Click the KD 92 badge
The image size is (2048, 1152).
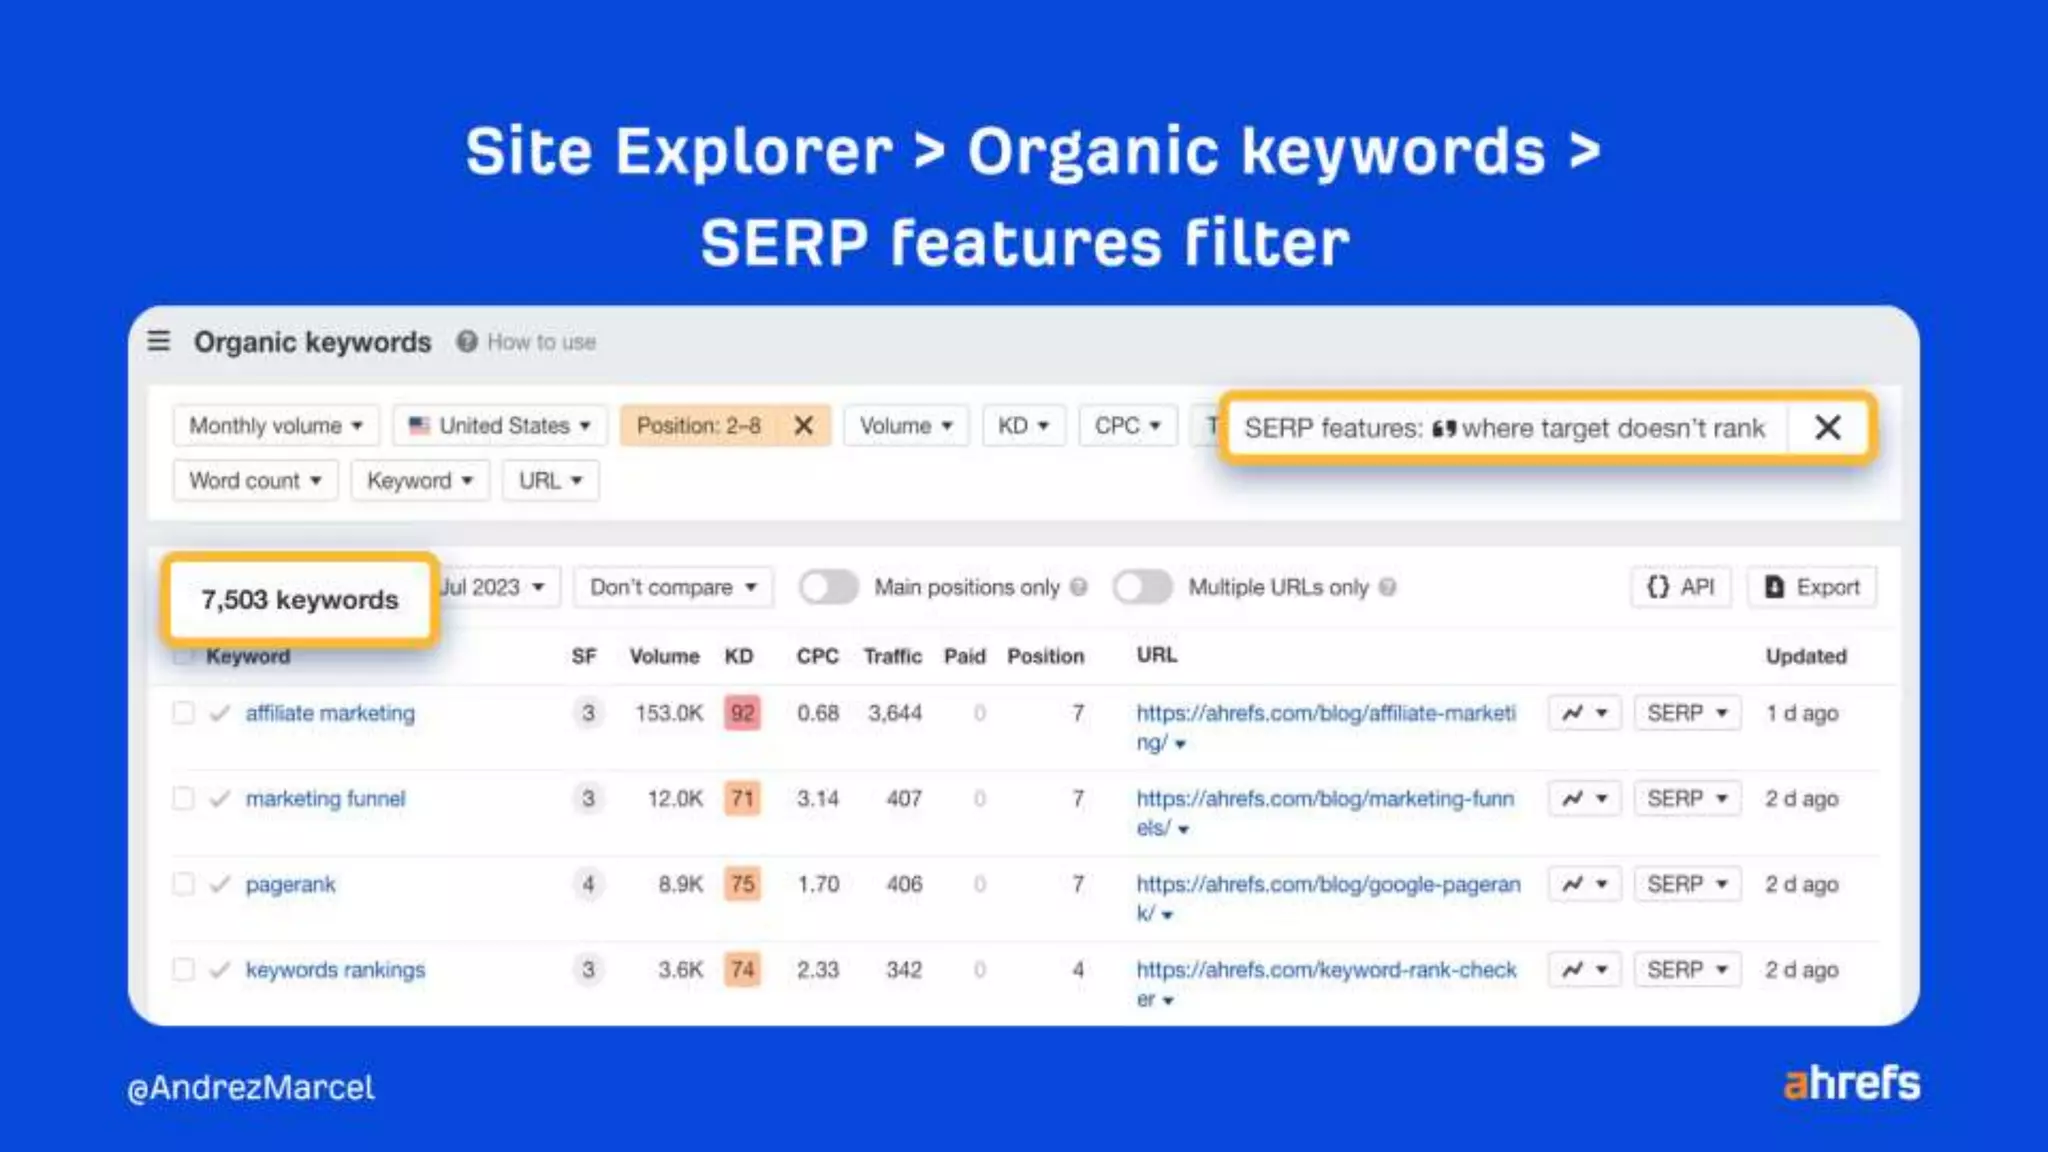click(x=742, y=713)
